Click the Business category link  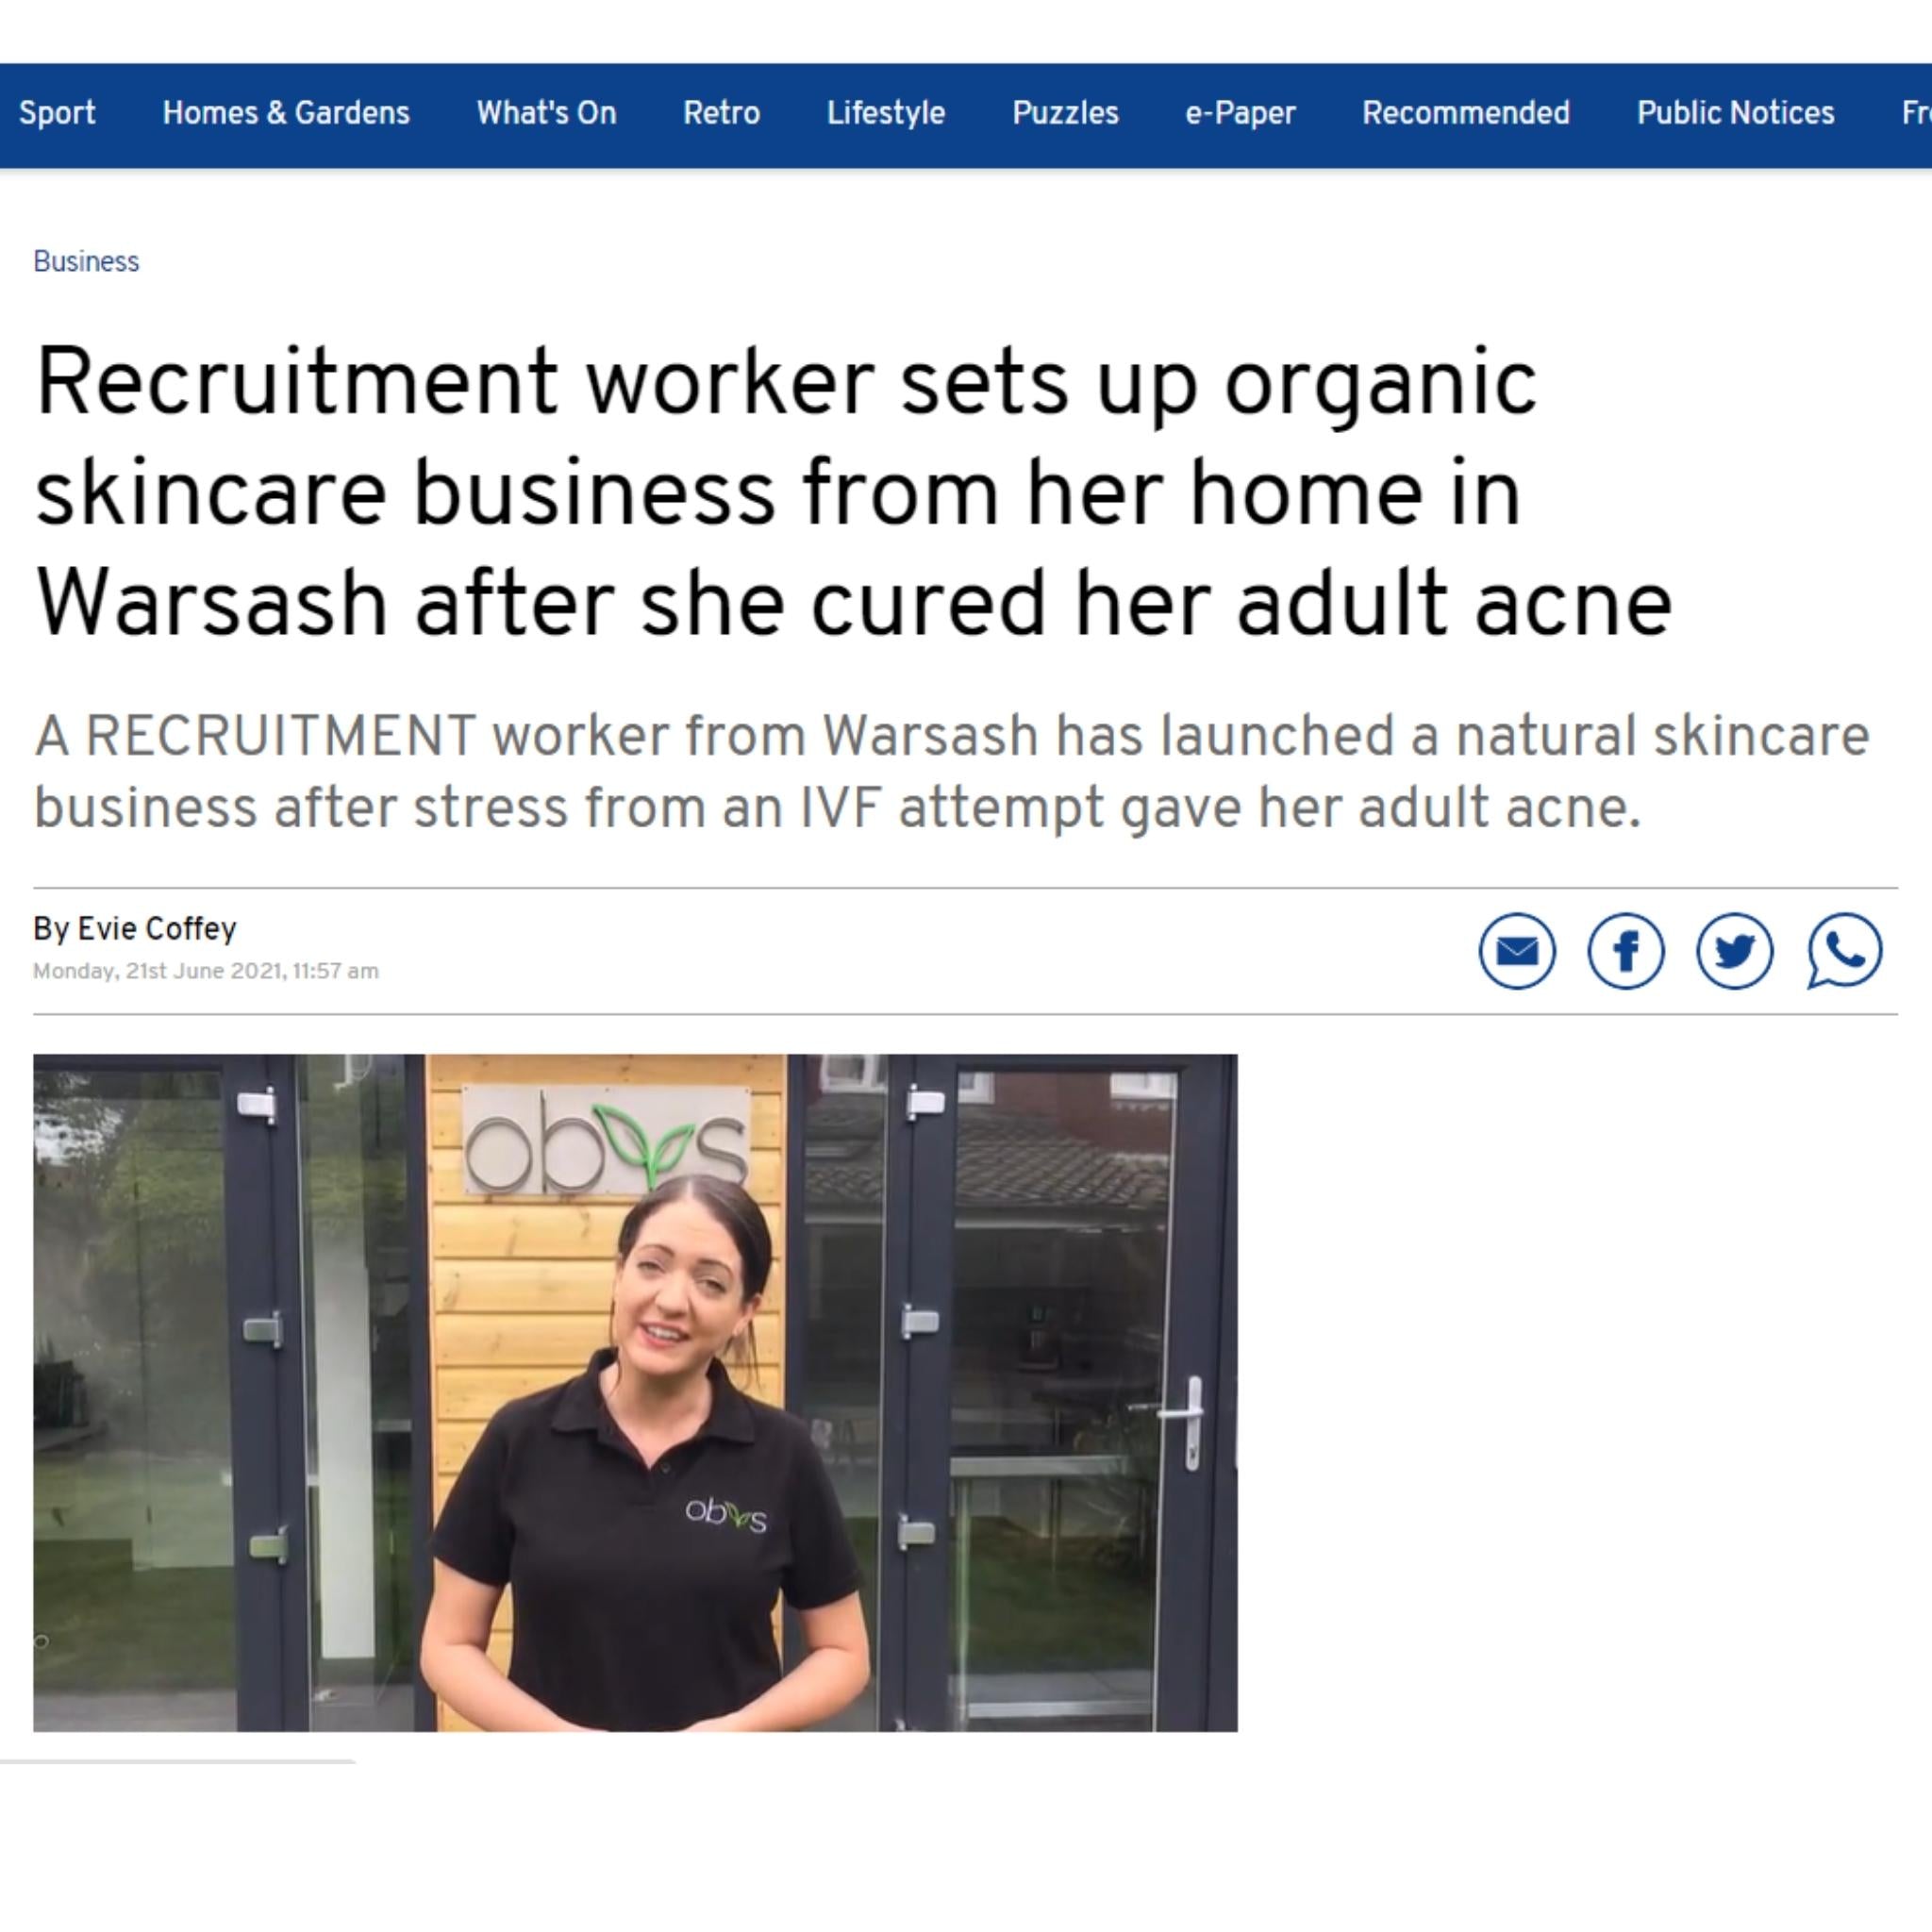click(86, 261)
